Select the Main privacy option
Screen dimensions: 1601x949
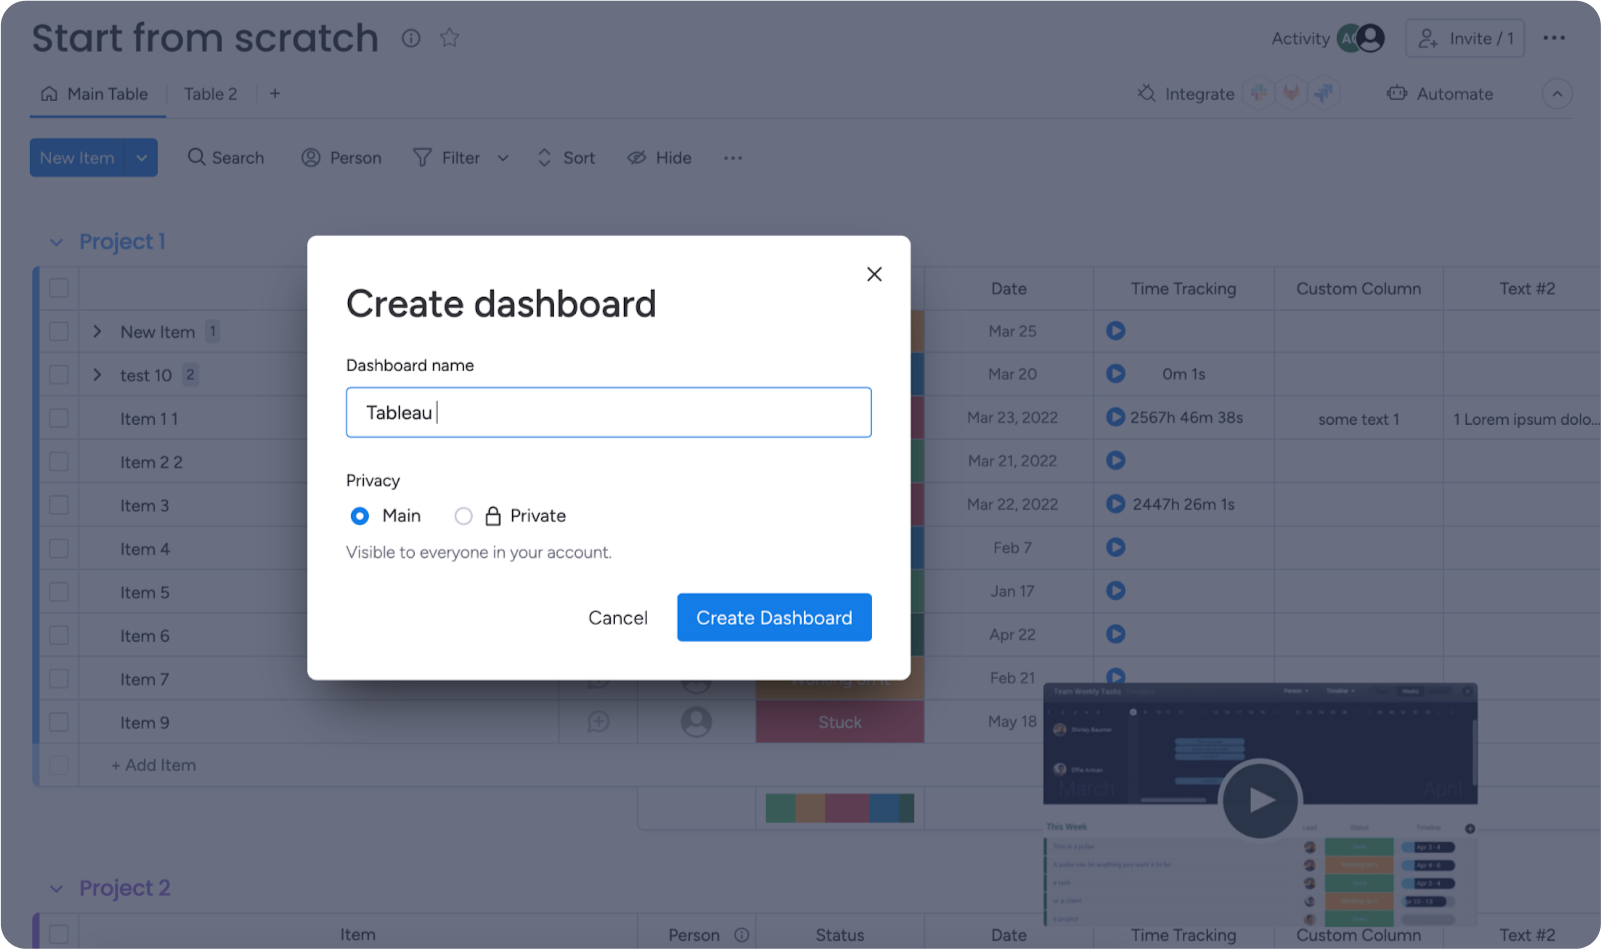click(359, 515)
